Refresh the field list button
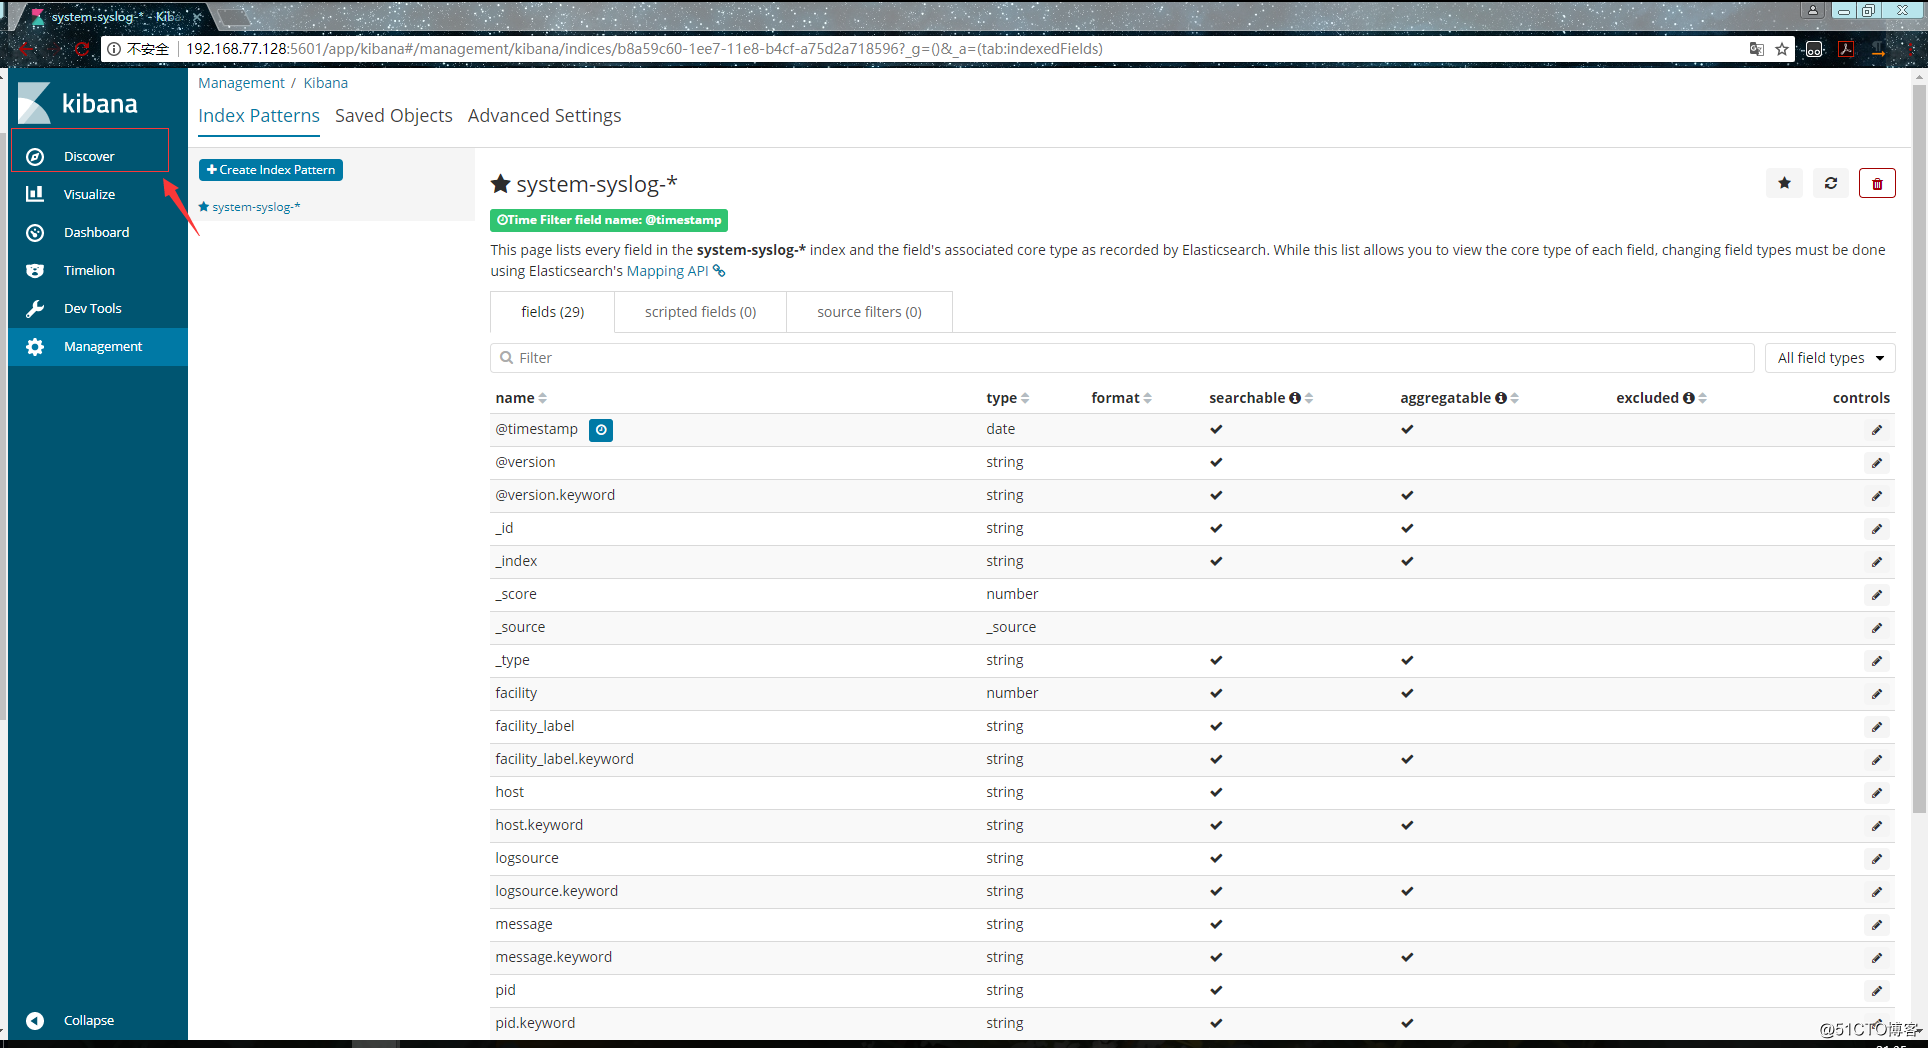The image size is (1928, 1048). [x=1830, y=183]
